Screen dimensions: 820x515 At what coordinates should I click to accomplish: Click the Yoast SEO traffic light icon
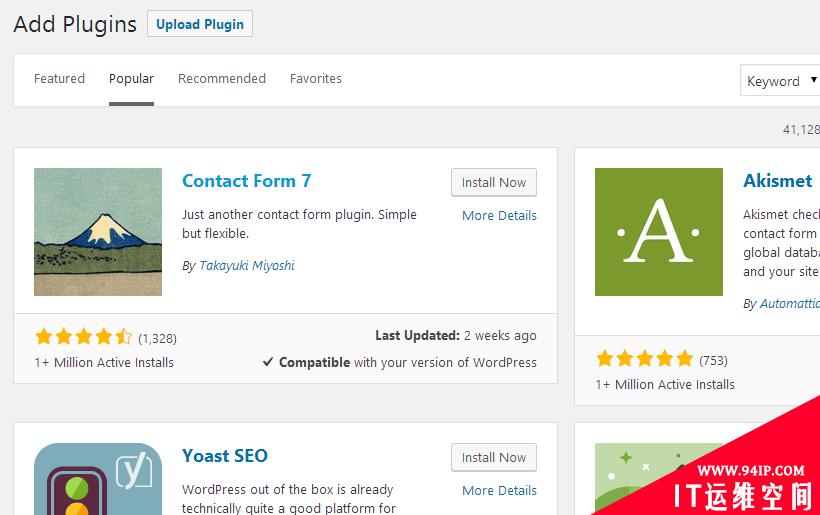point(98,479)
